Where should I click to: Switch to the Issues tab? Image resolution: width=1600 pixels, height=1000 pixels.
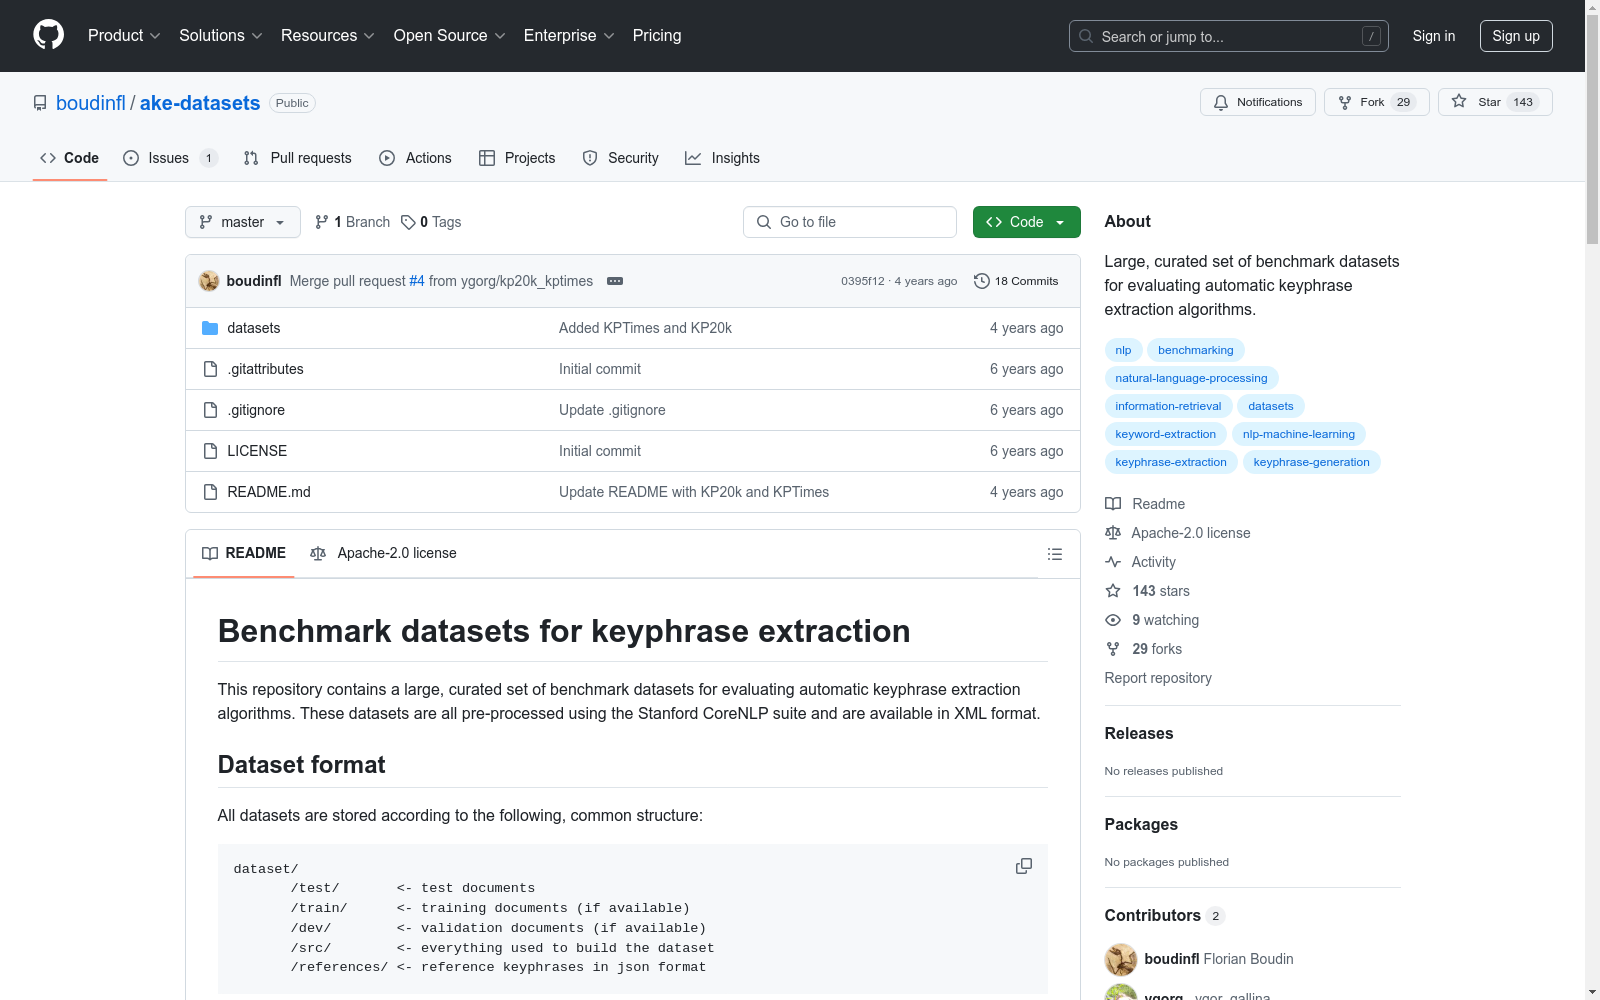[170, 158]
